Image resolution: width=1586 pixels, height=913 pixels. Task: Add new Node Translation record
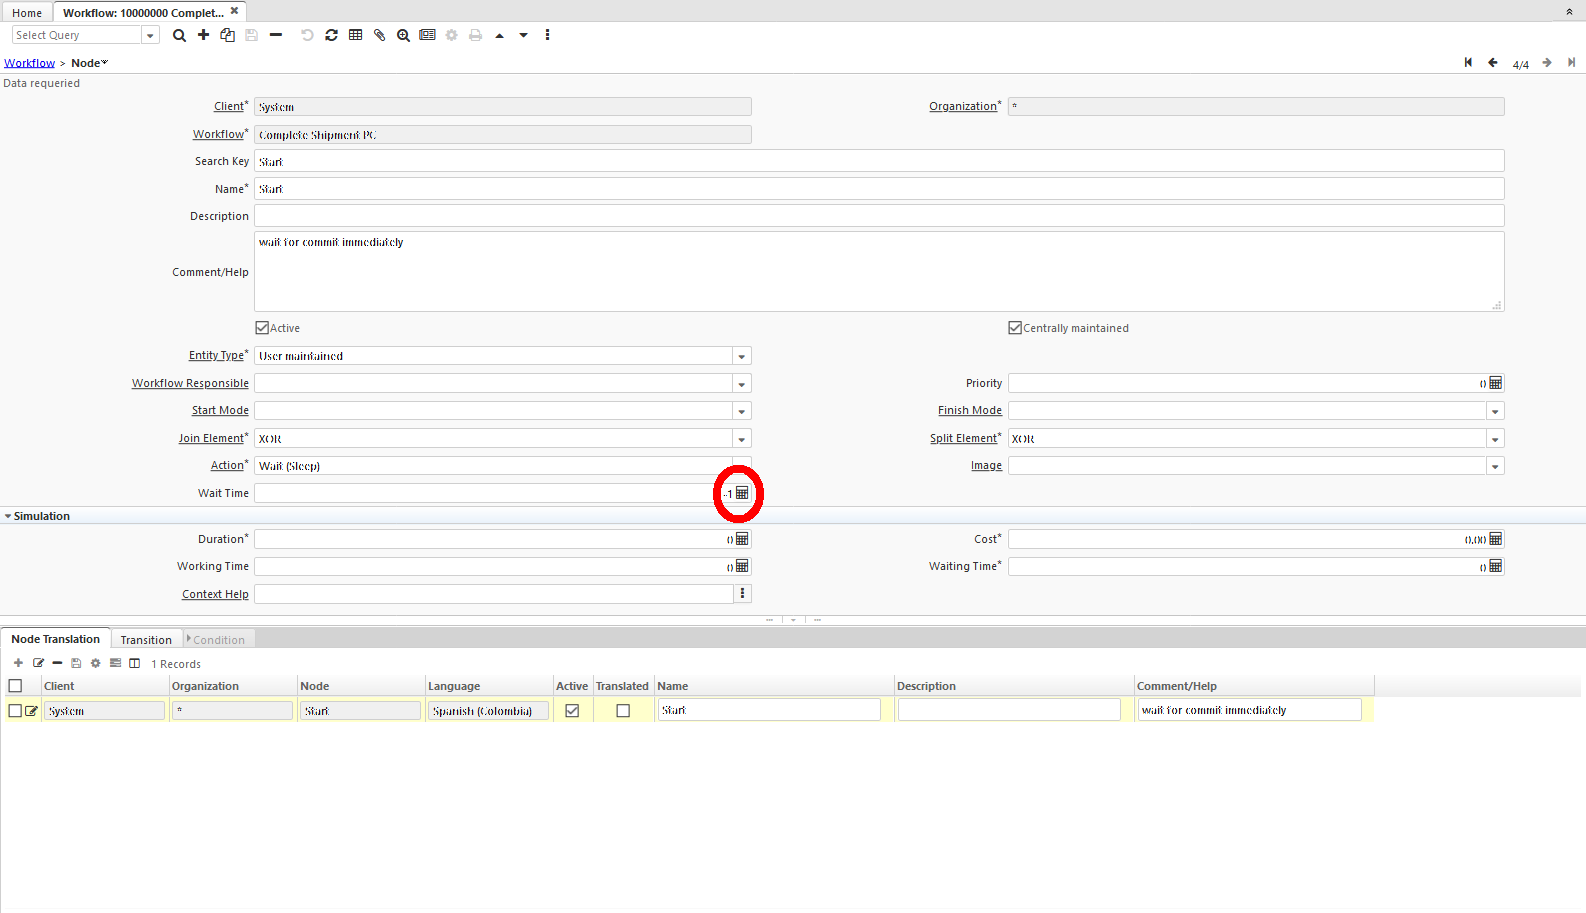click(18, 663)
